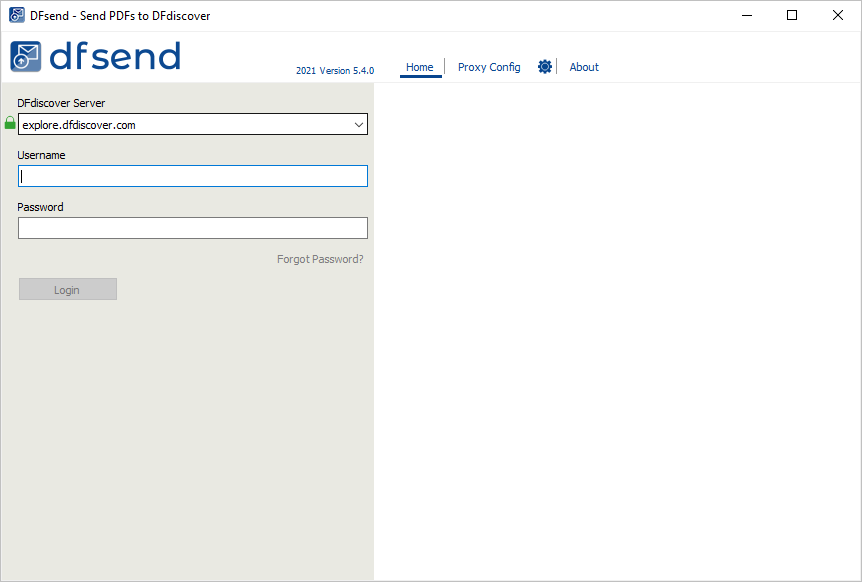Screen dimensions: 862x582
Task: Click the Username label
Action: point(41,155)
